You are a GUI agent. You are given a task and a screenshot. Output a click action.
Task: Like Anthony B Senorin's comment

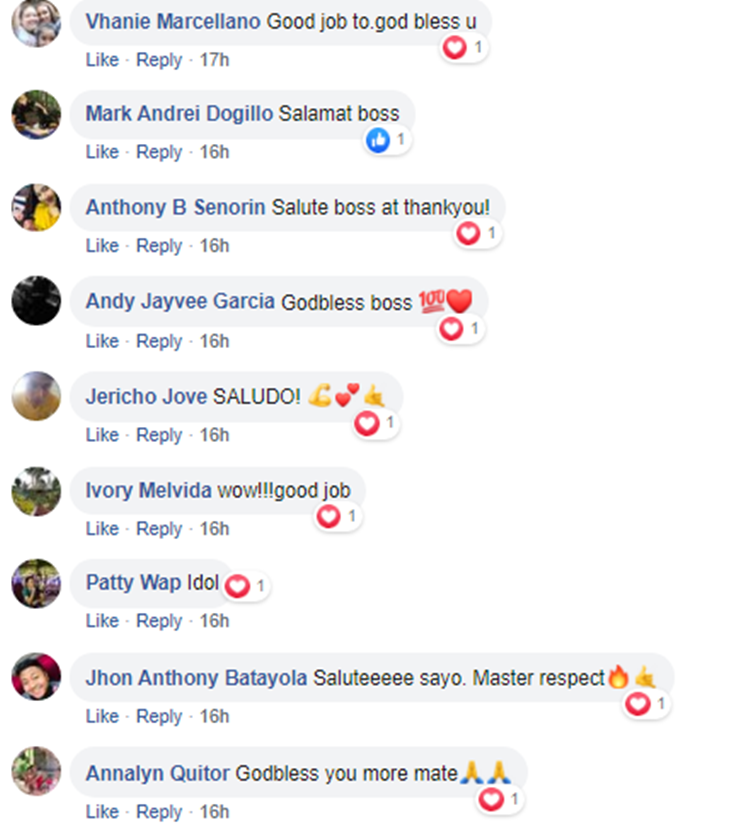click(102, 246)
